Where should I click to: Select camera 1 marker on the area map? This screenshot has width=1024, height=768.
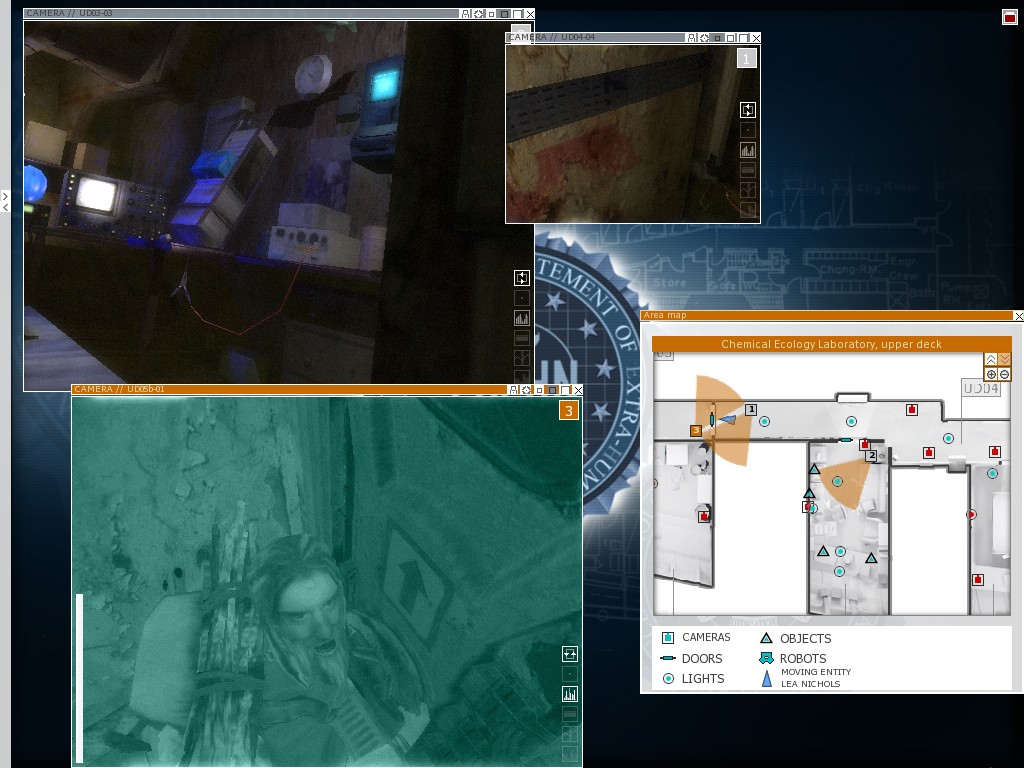751,409
